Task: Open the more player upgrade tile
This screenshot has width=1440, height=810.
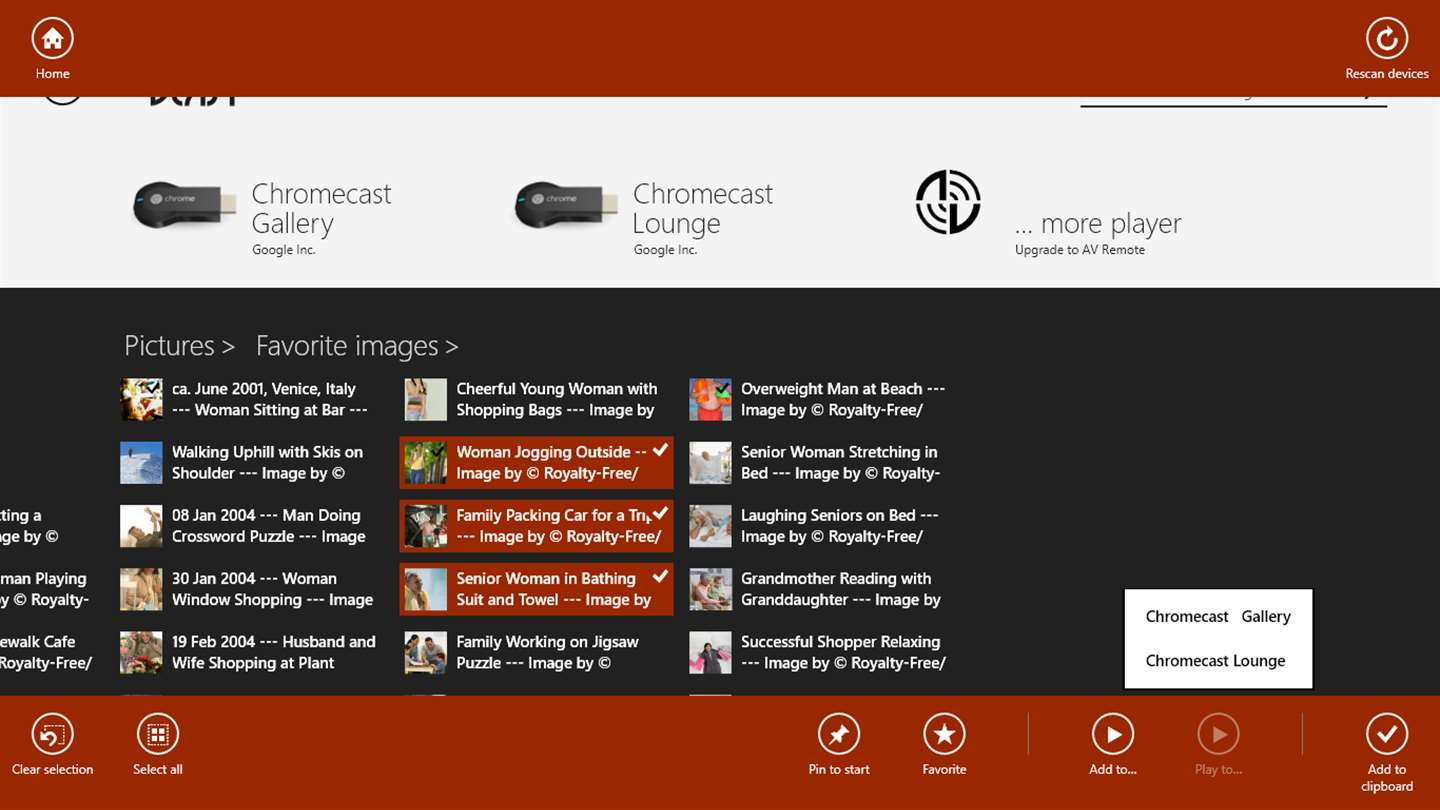Action: [x=1048, y=214]
